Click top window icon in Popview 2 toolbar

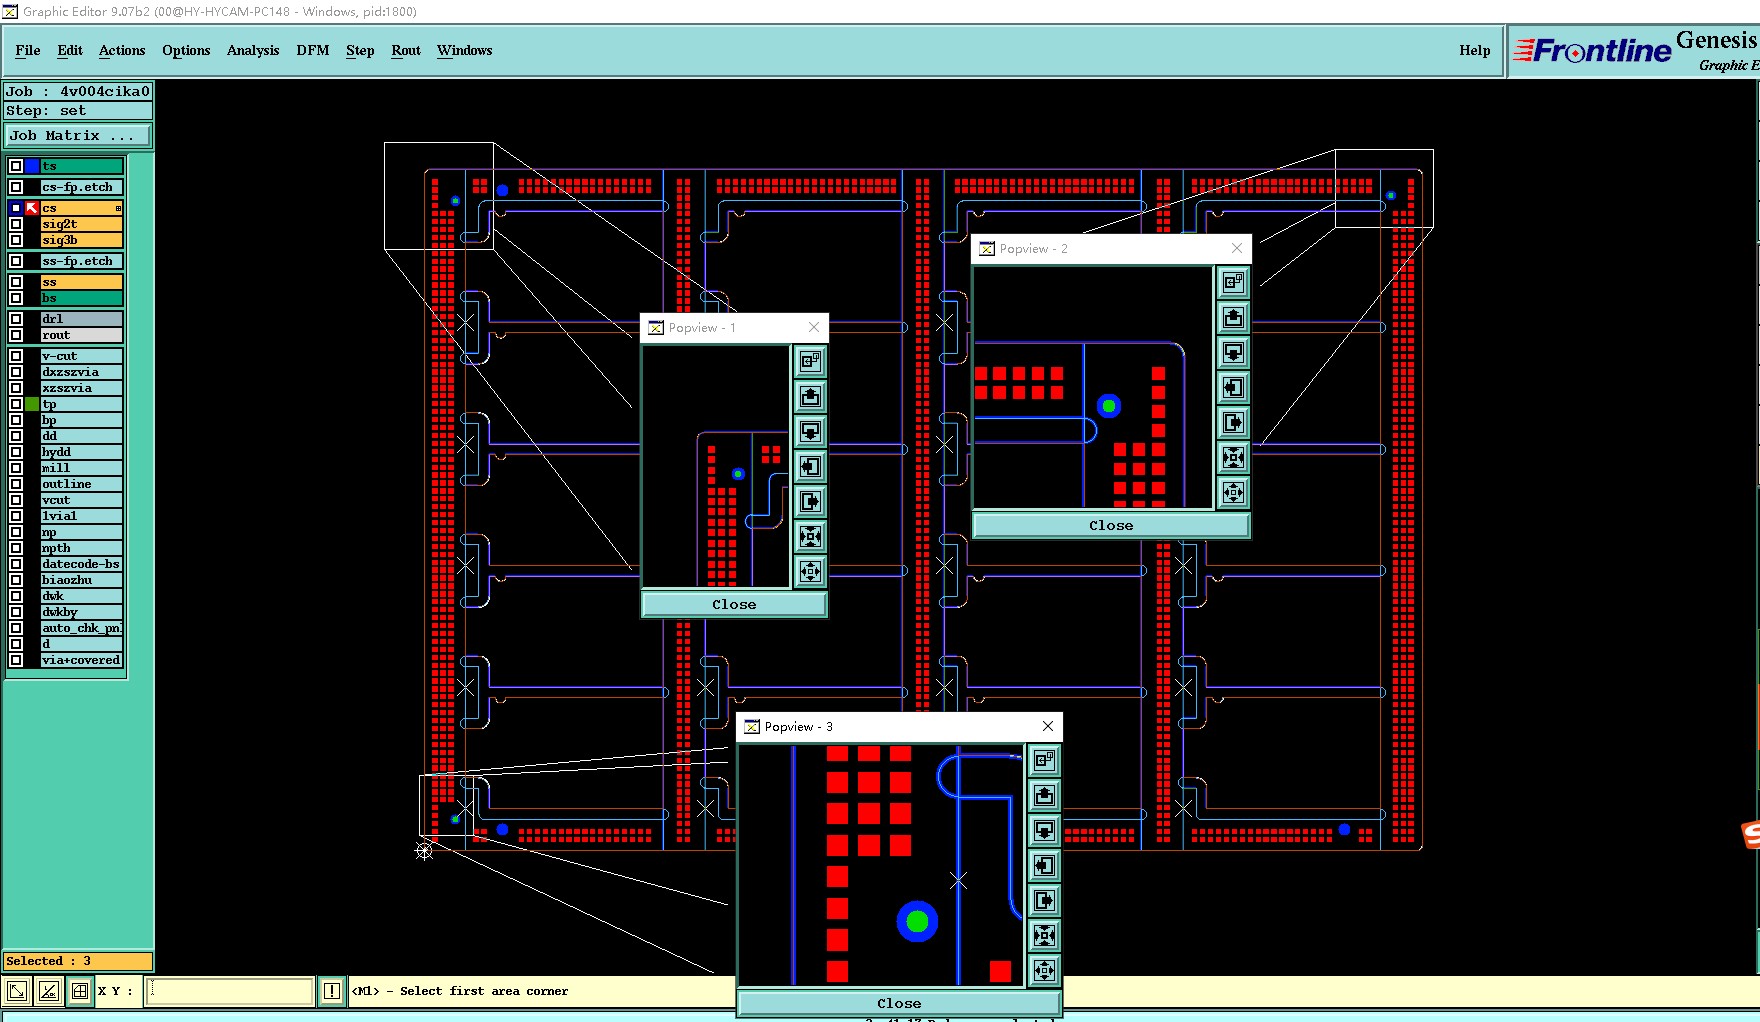(x=1233, y=282)
